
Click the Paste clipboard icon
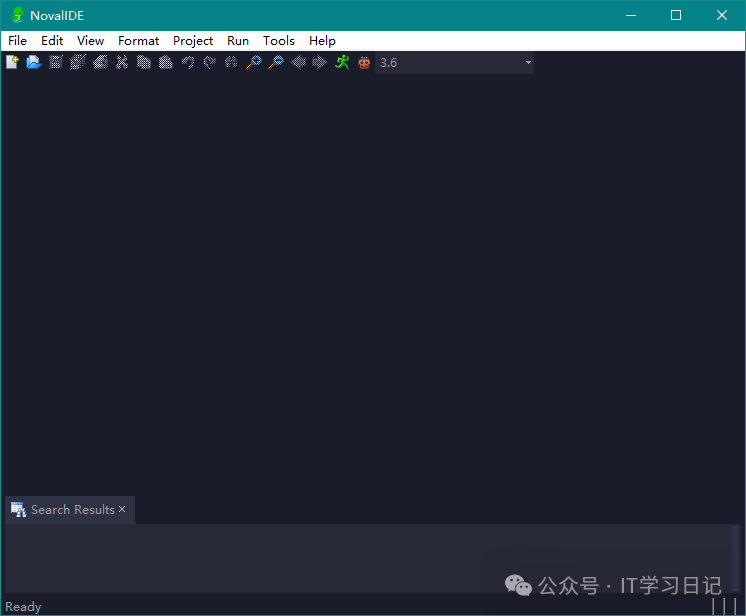[166, 62]
